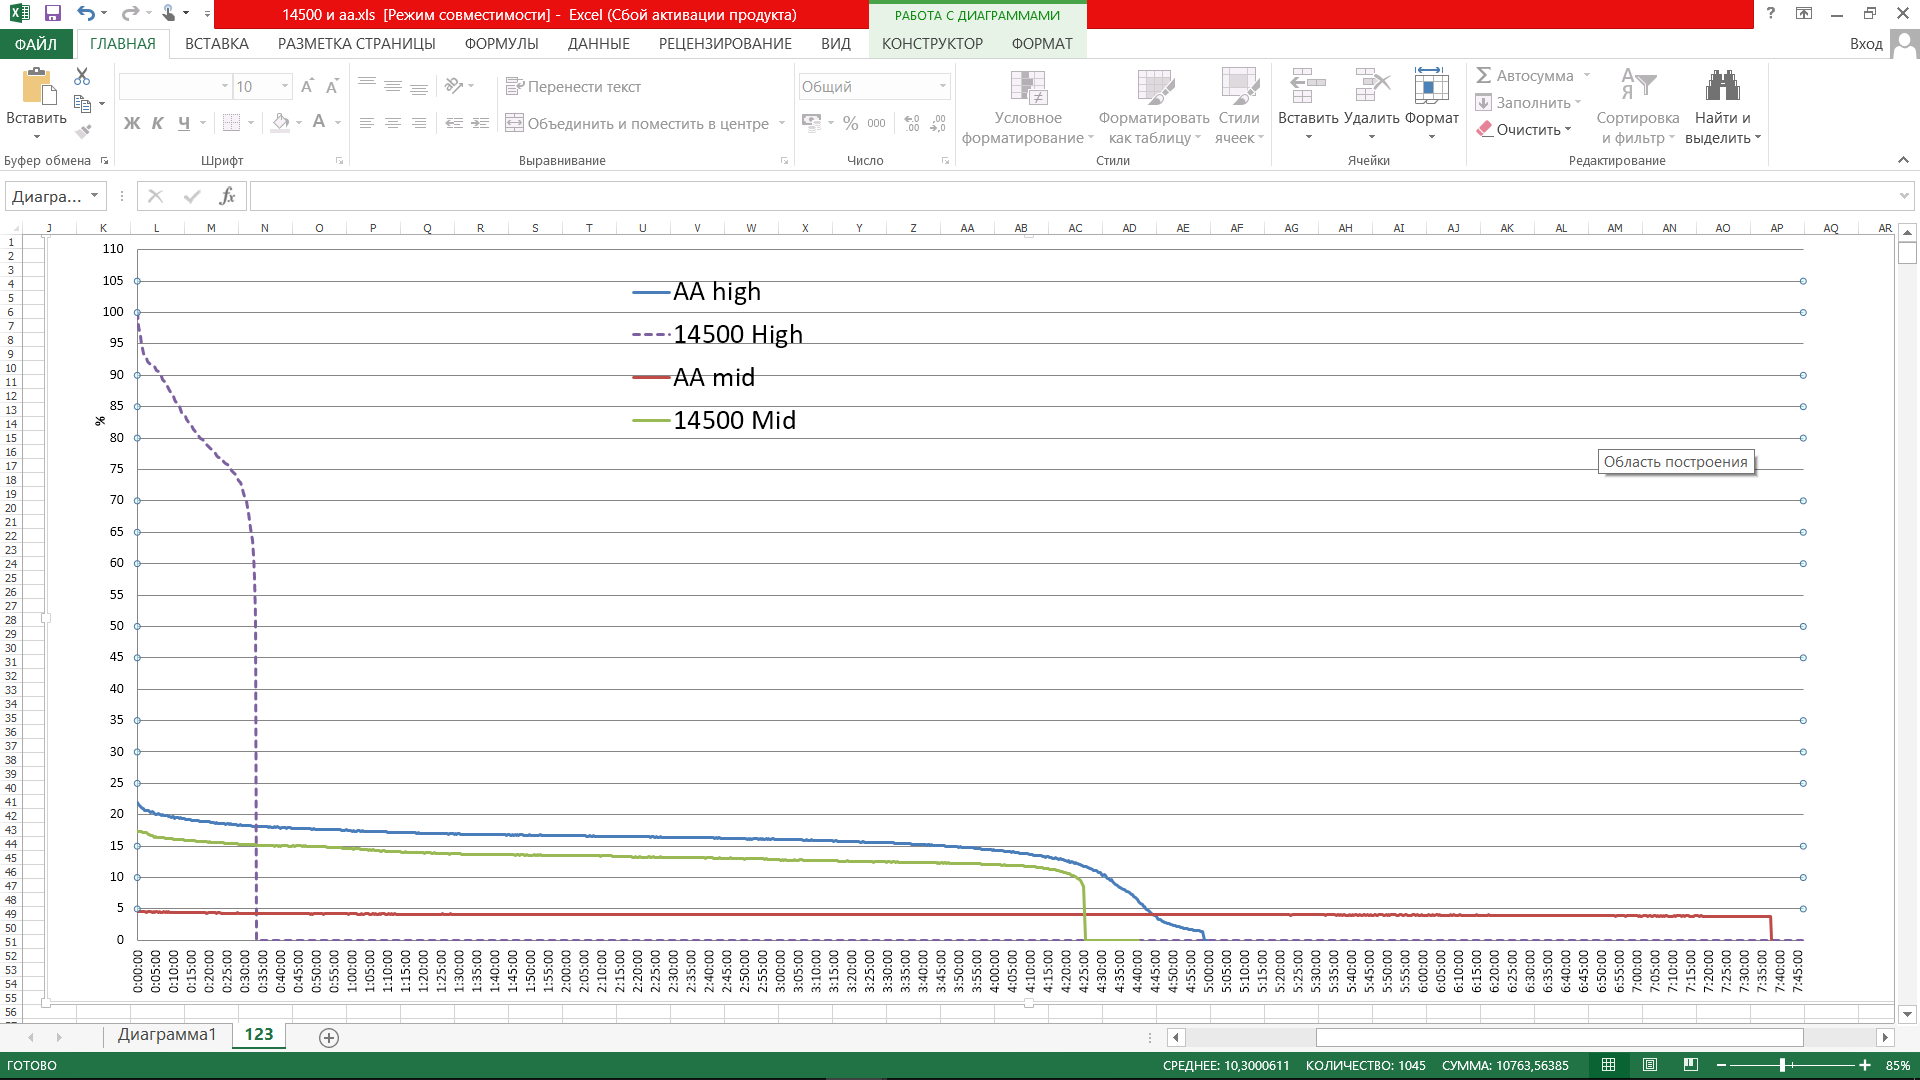1920x1080 pixels.
Task: Switch to РАЗМЕТКА СТРАНИЦЫ tab
Action: coord(357,44)
